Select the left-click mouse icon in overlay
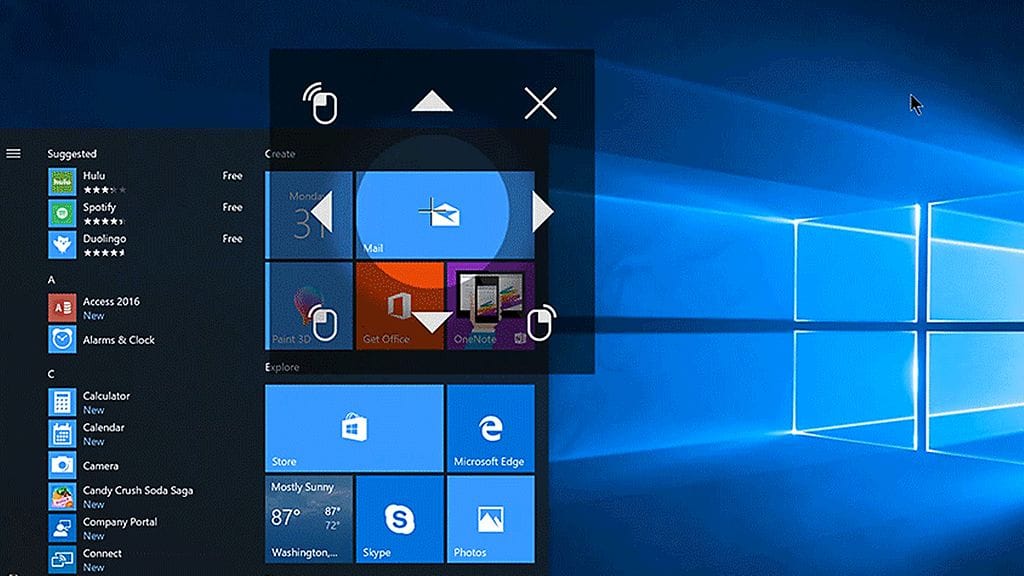The height and width of the screenshot is (576, 1024). [323, 322]
